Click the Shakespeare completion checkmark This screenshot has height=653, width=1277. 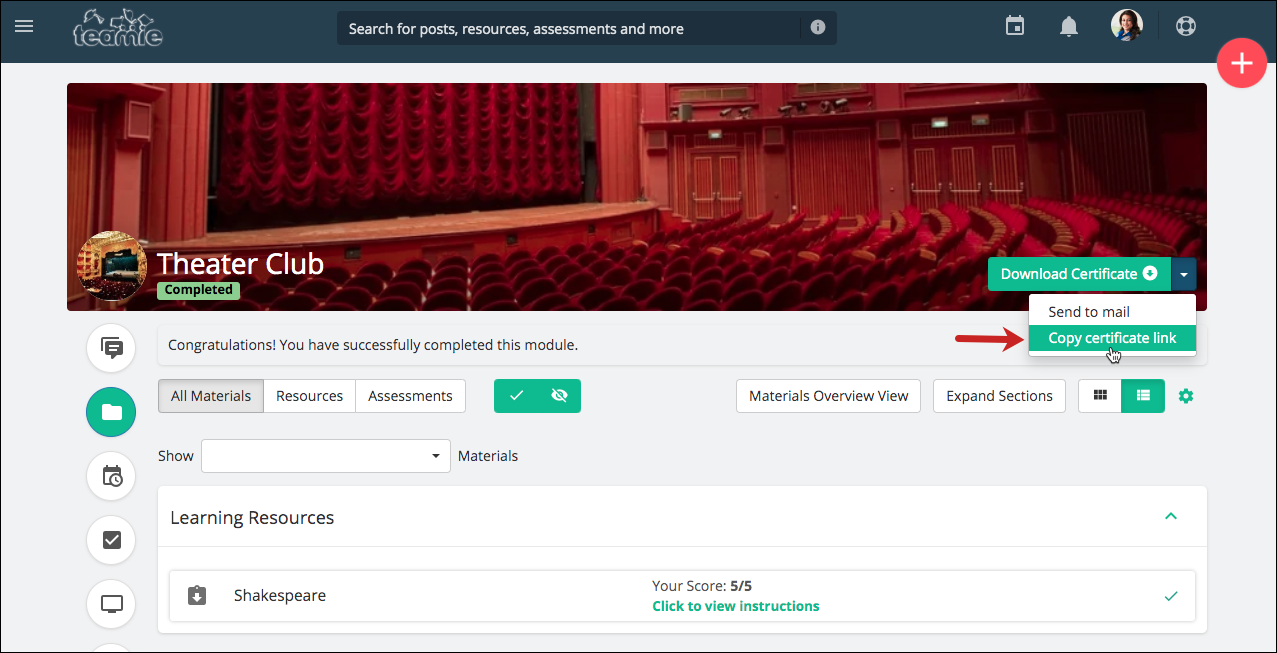point(1171,596)
